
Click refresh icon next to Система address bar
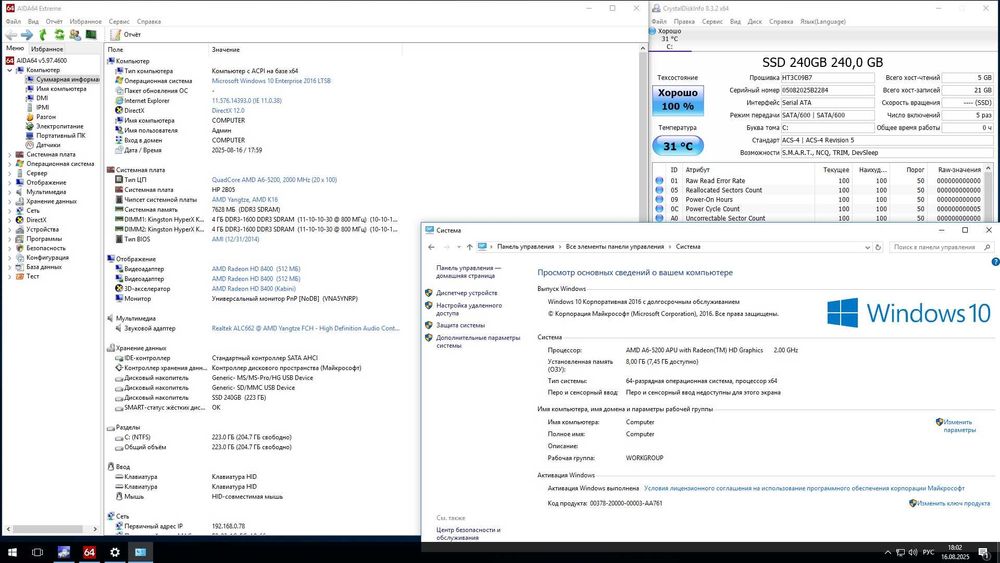tap(878, 247)
